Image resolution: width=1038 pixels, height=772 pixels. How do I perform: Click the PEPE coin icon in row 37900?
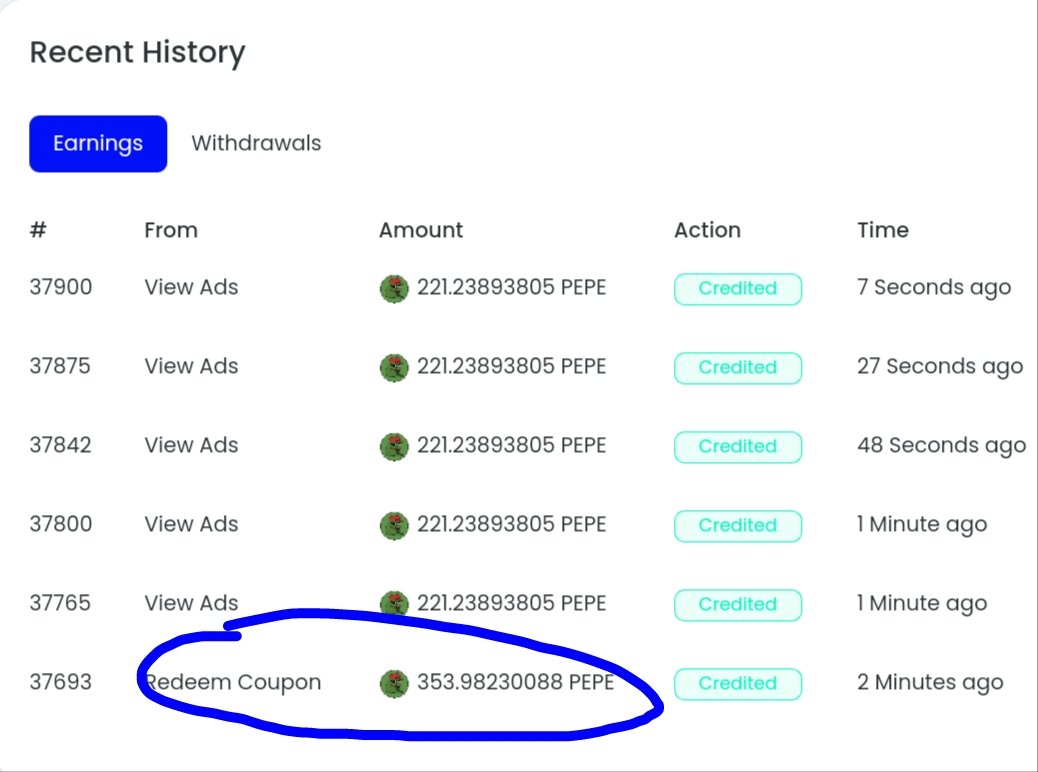pyautogui.click(x=394, y=289)
